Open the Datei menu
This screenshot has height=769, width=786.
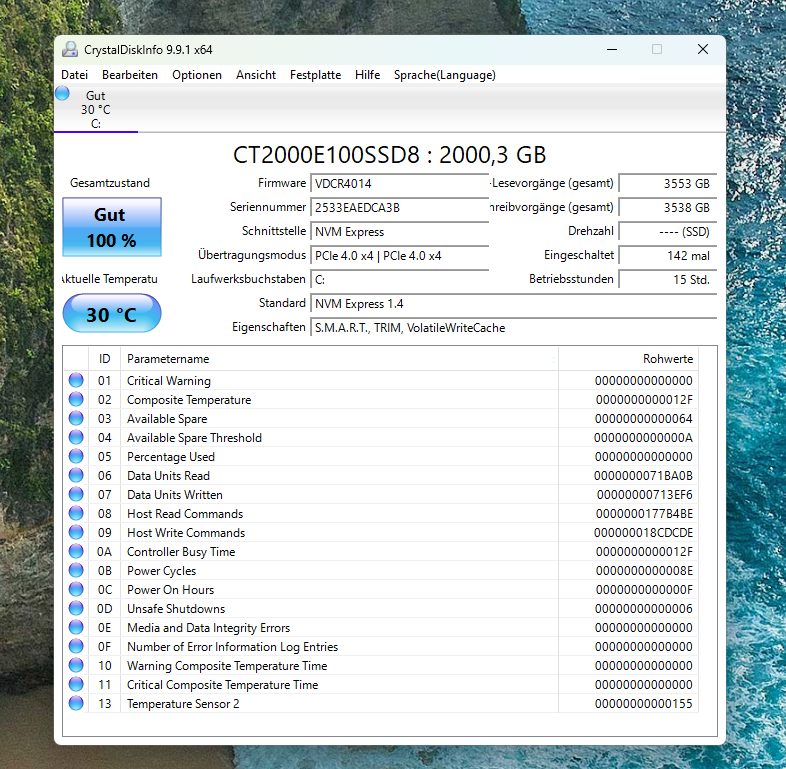(75, 75)
